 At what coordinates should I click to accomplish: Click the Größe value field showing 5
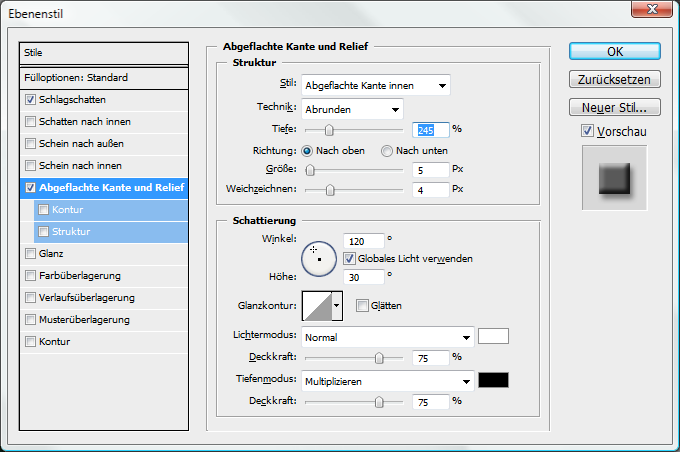click(431, 170)
